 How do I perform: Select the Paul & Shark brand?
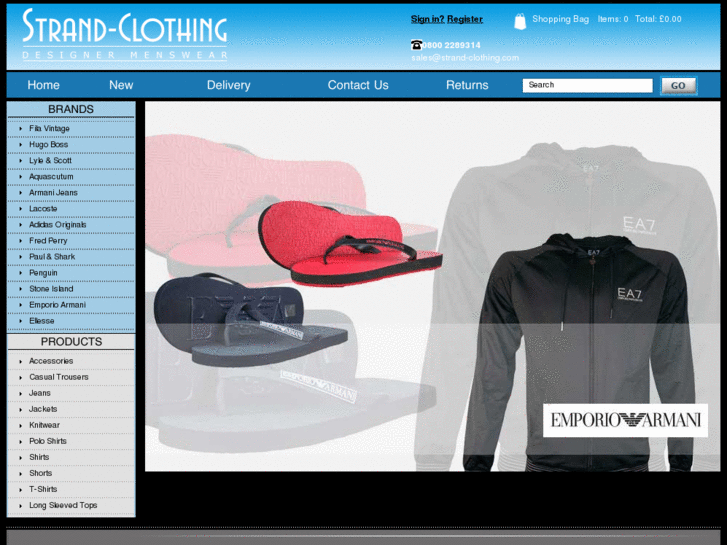pos(52,256)
